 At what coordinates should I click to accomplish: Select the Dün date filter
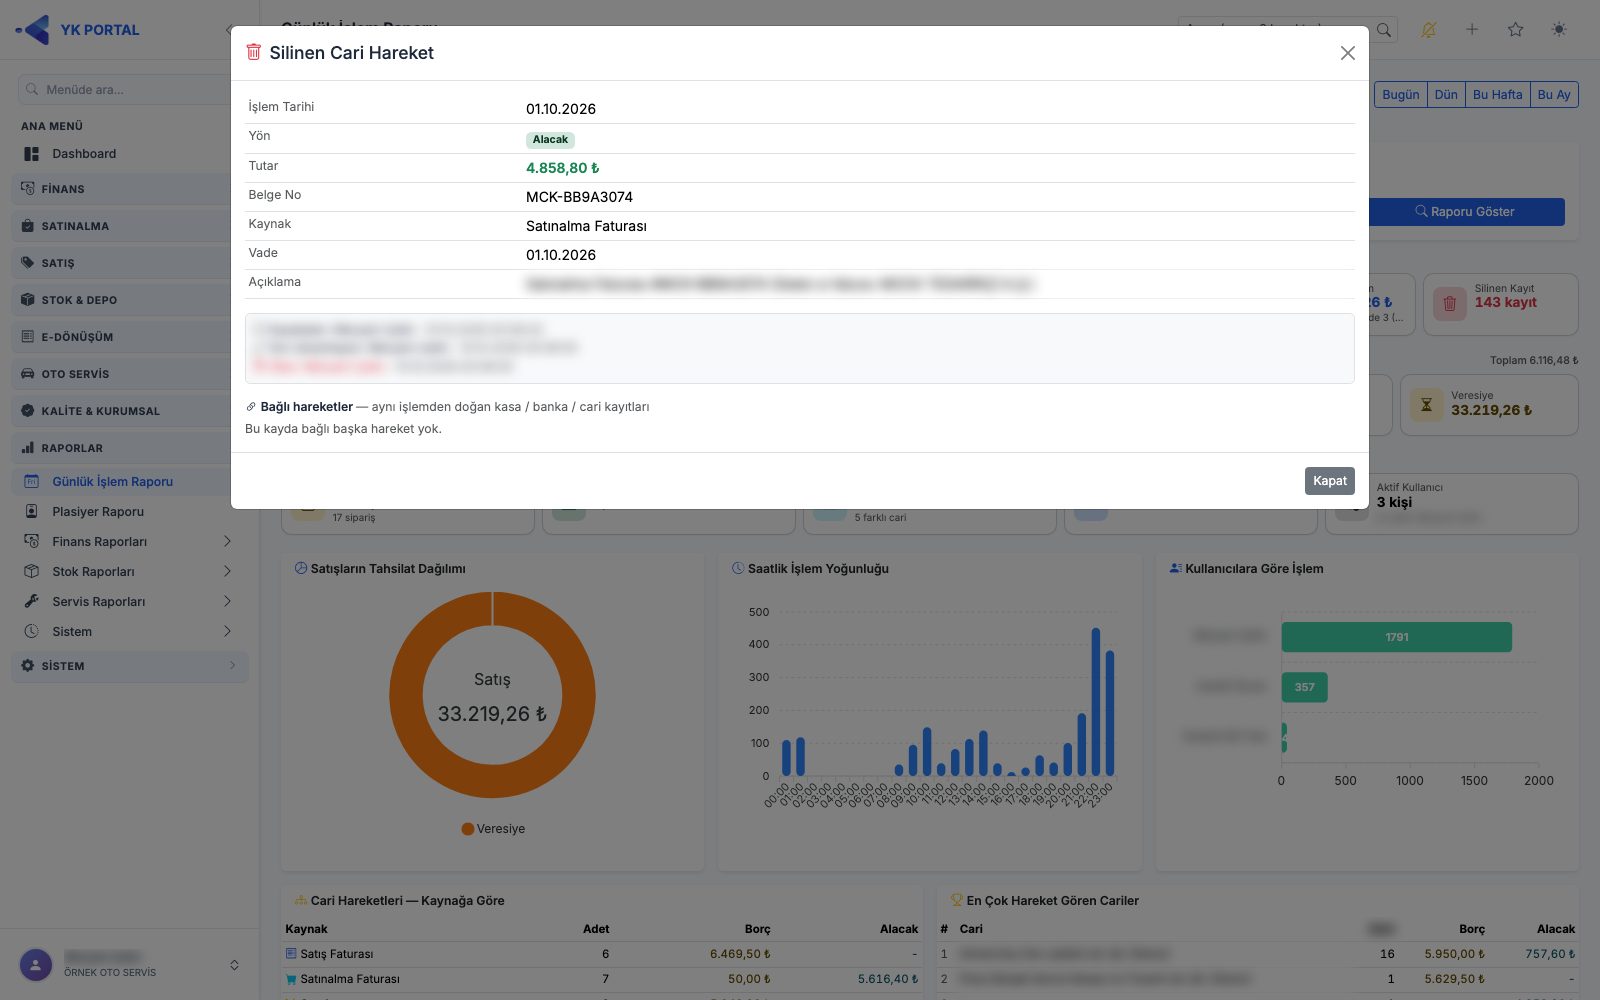1446,95
